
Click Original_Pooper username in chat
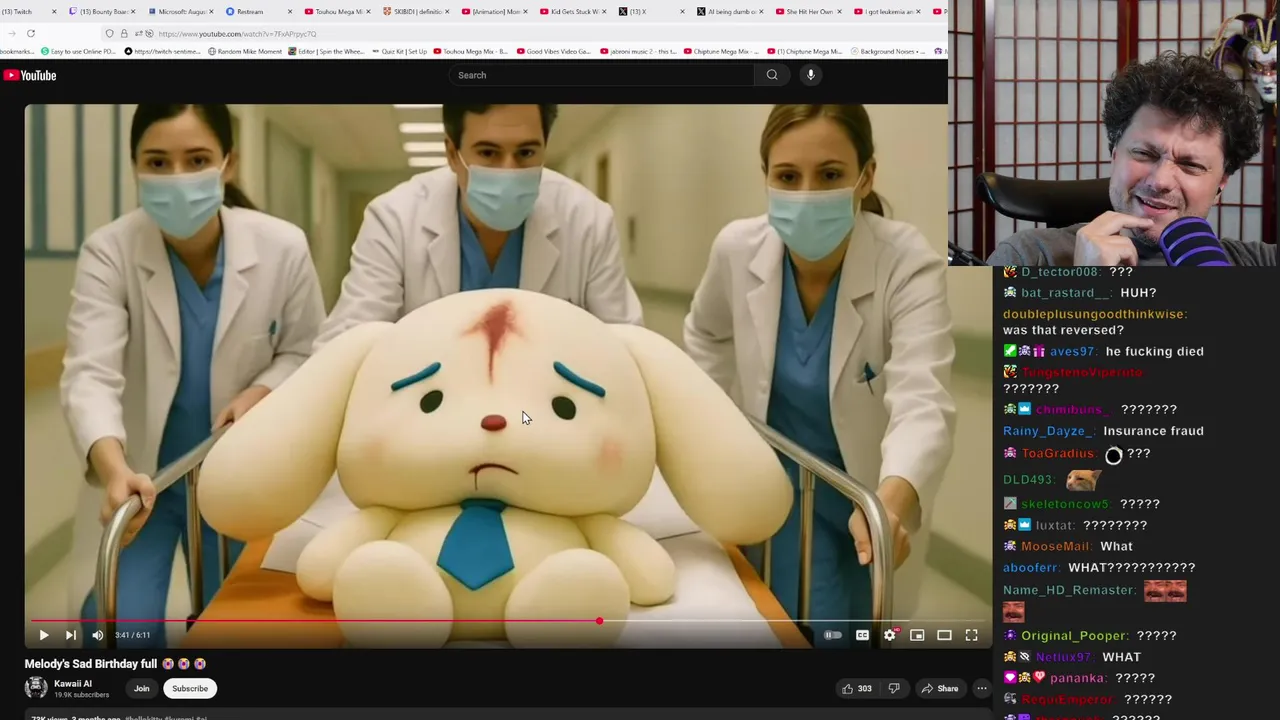pyautogui.click(x=1072, y=636)
